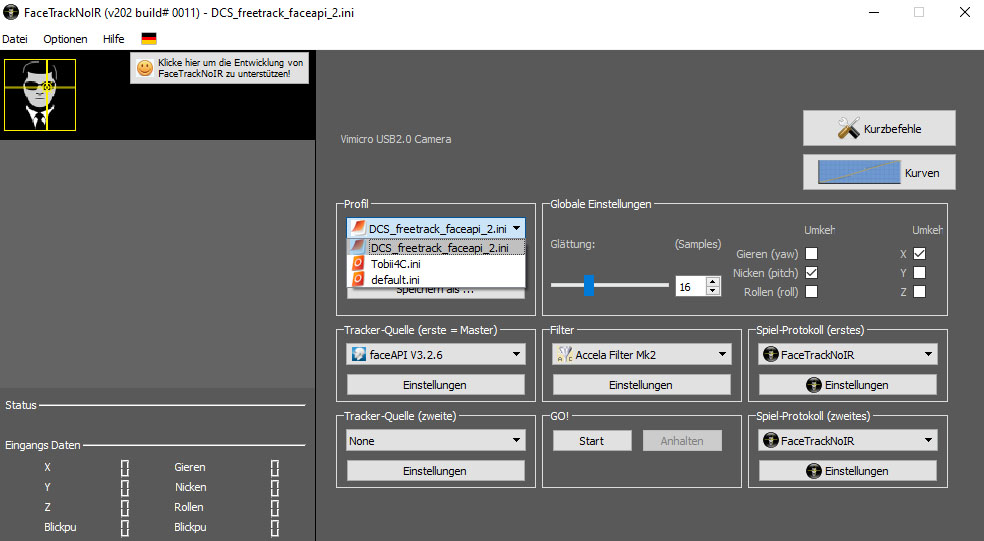The image size is (984, 541).
Task: Open Einstellungen for first tracker source
Action: (x=436, y=385)
